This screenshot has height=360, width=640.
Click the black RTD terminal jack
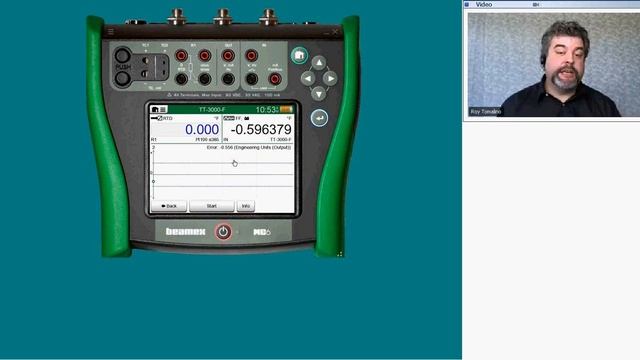pos(182,79)
